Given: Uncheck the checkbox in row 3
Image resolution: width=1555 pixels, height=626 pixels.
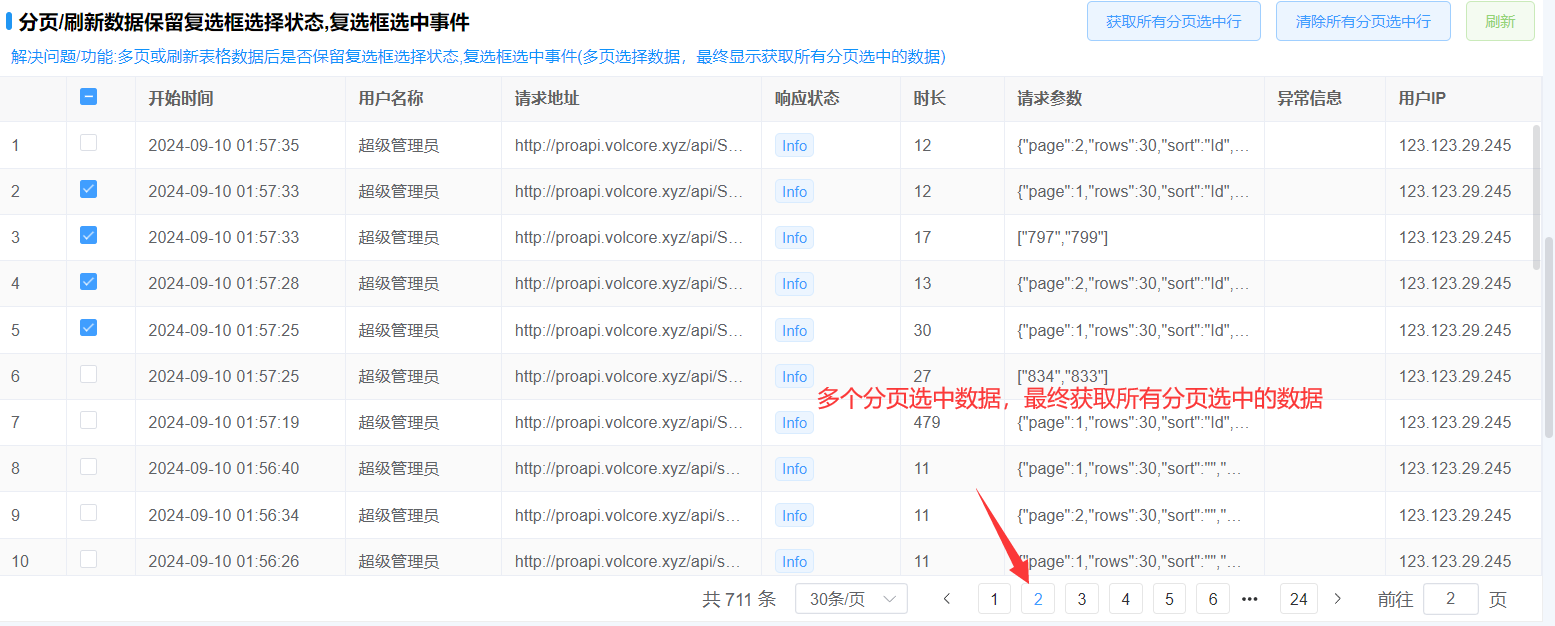Looking at the screenshot, I should point(88,235).
